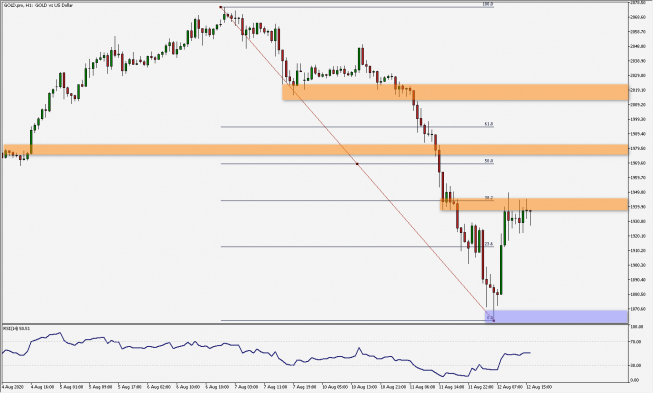The height and width of the screenshot is (393, 653).
Task: Click the 10 Aug 05:00 time label
Action: pyautogui.click(x=334, y=387)
